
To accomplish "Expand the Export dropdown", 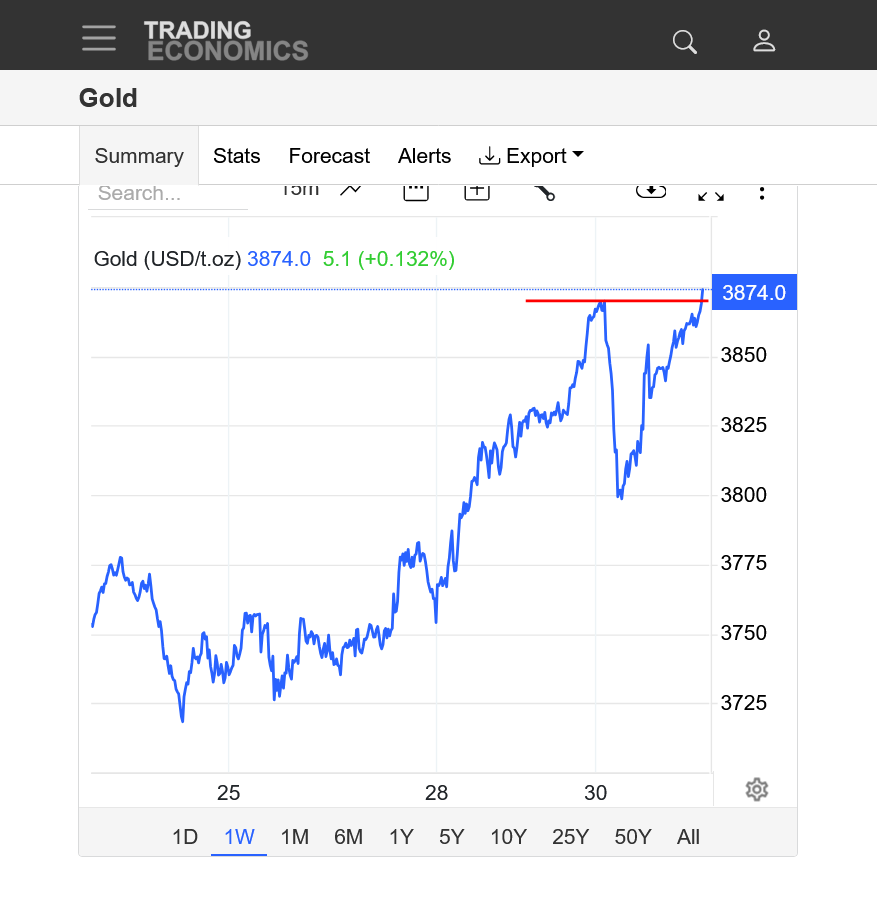I will click(531, 156).
